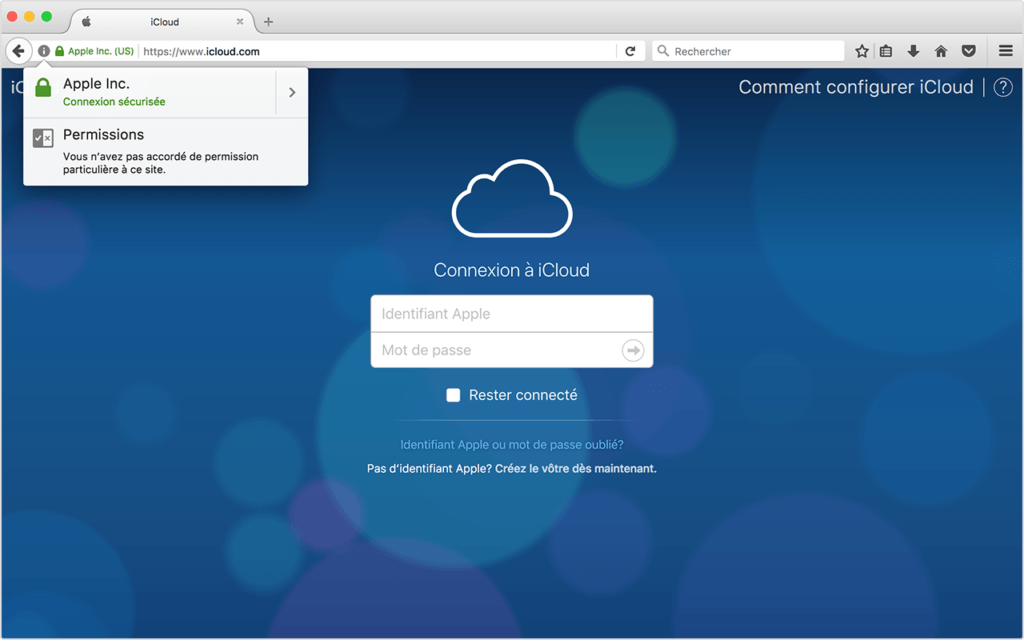Go to home page via house icon
The image size is (1024, 640).
click(940, 51)
